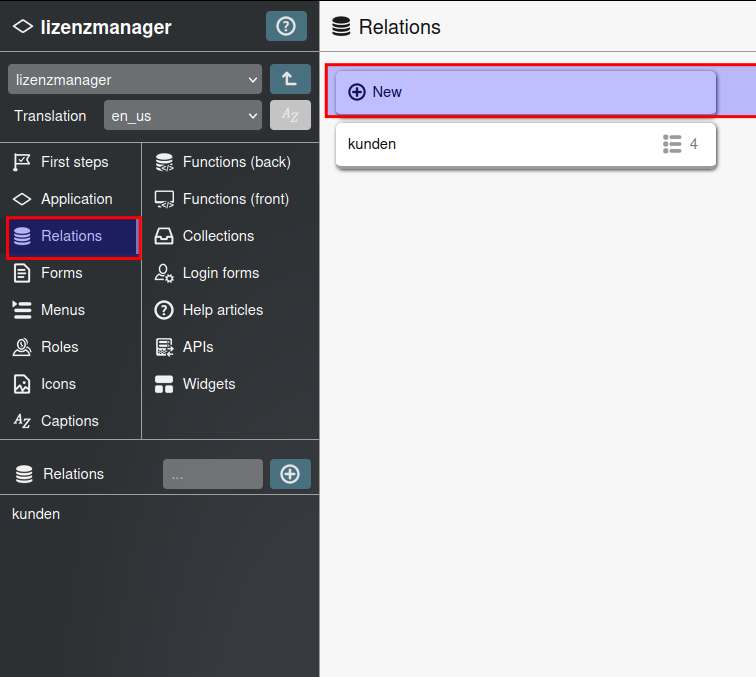Go to Collections
756x677 pixels.
(x=218, y=236)
